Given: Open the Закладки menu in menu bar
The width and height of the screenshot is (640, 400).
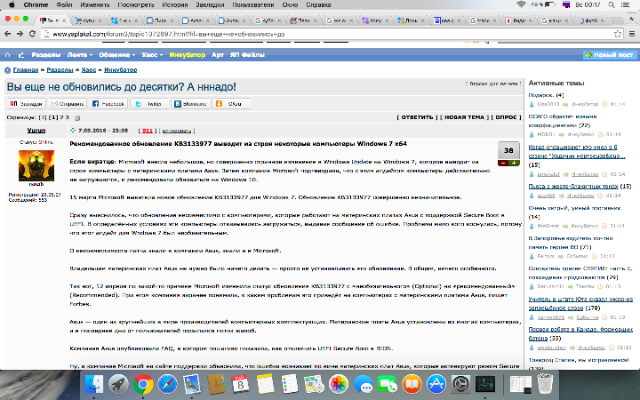Looking at the screenshot, I should click(x=210, y=5).
